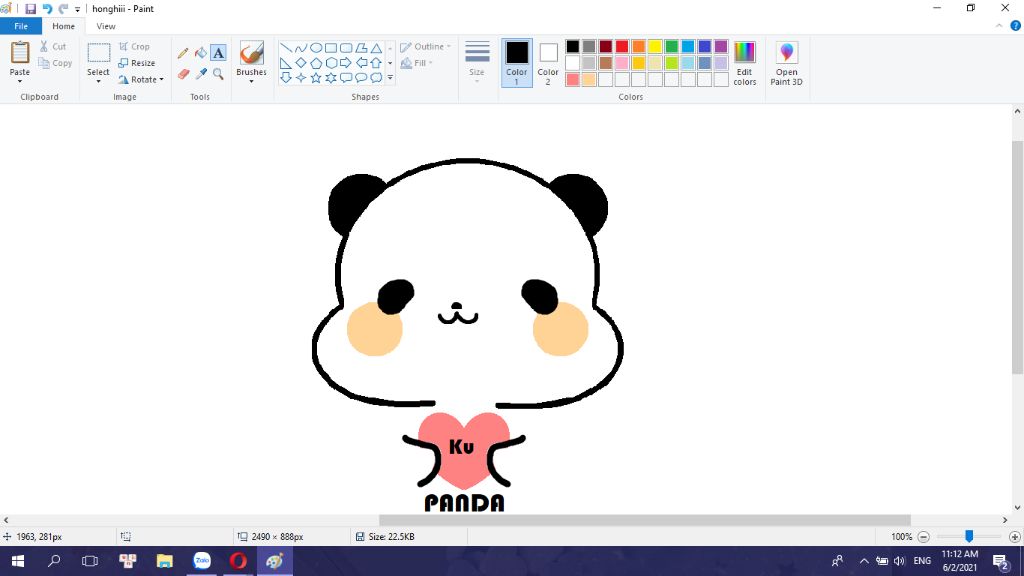Image resolution: width=1024 pixels, height=576 pixels.
Task: Click the Save icon in quick access toolbar
Action: coord(30,9)
